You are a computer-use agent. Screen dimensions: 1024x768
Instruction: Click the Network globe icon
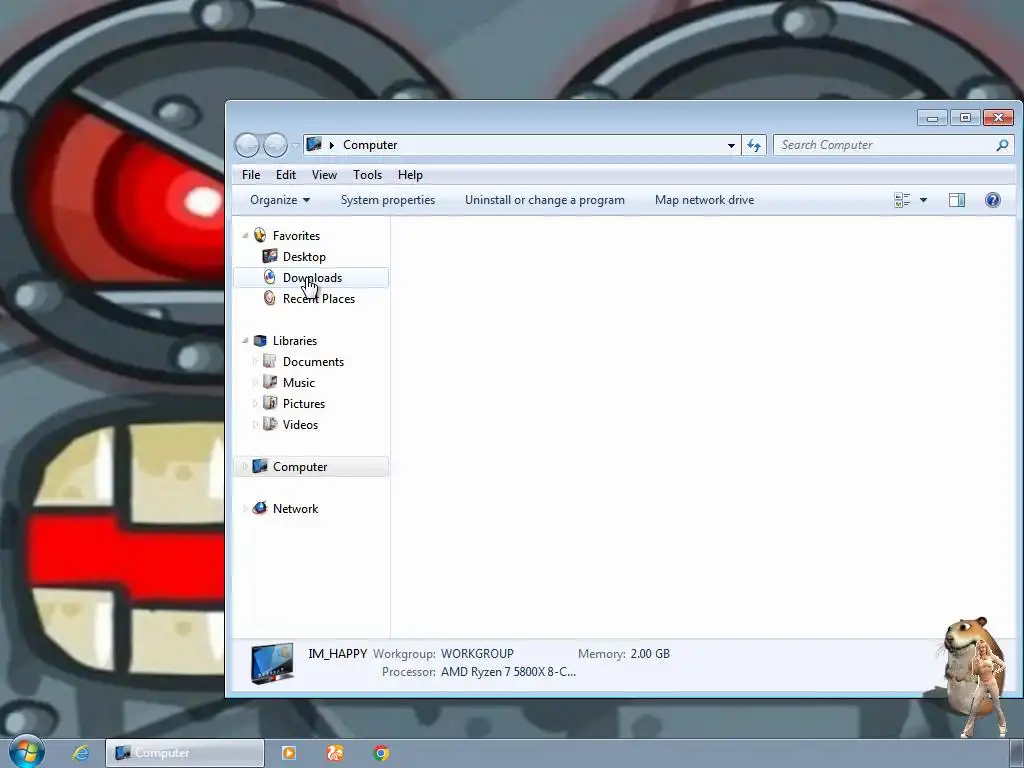[x=260, y=508]
